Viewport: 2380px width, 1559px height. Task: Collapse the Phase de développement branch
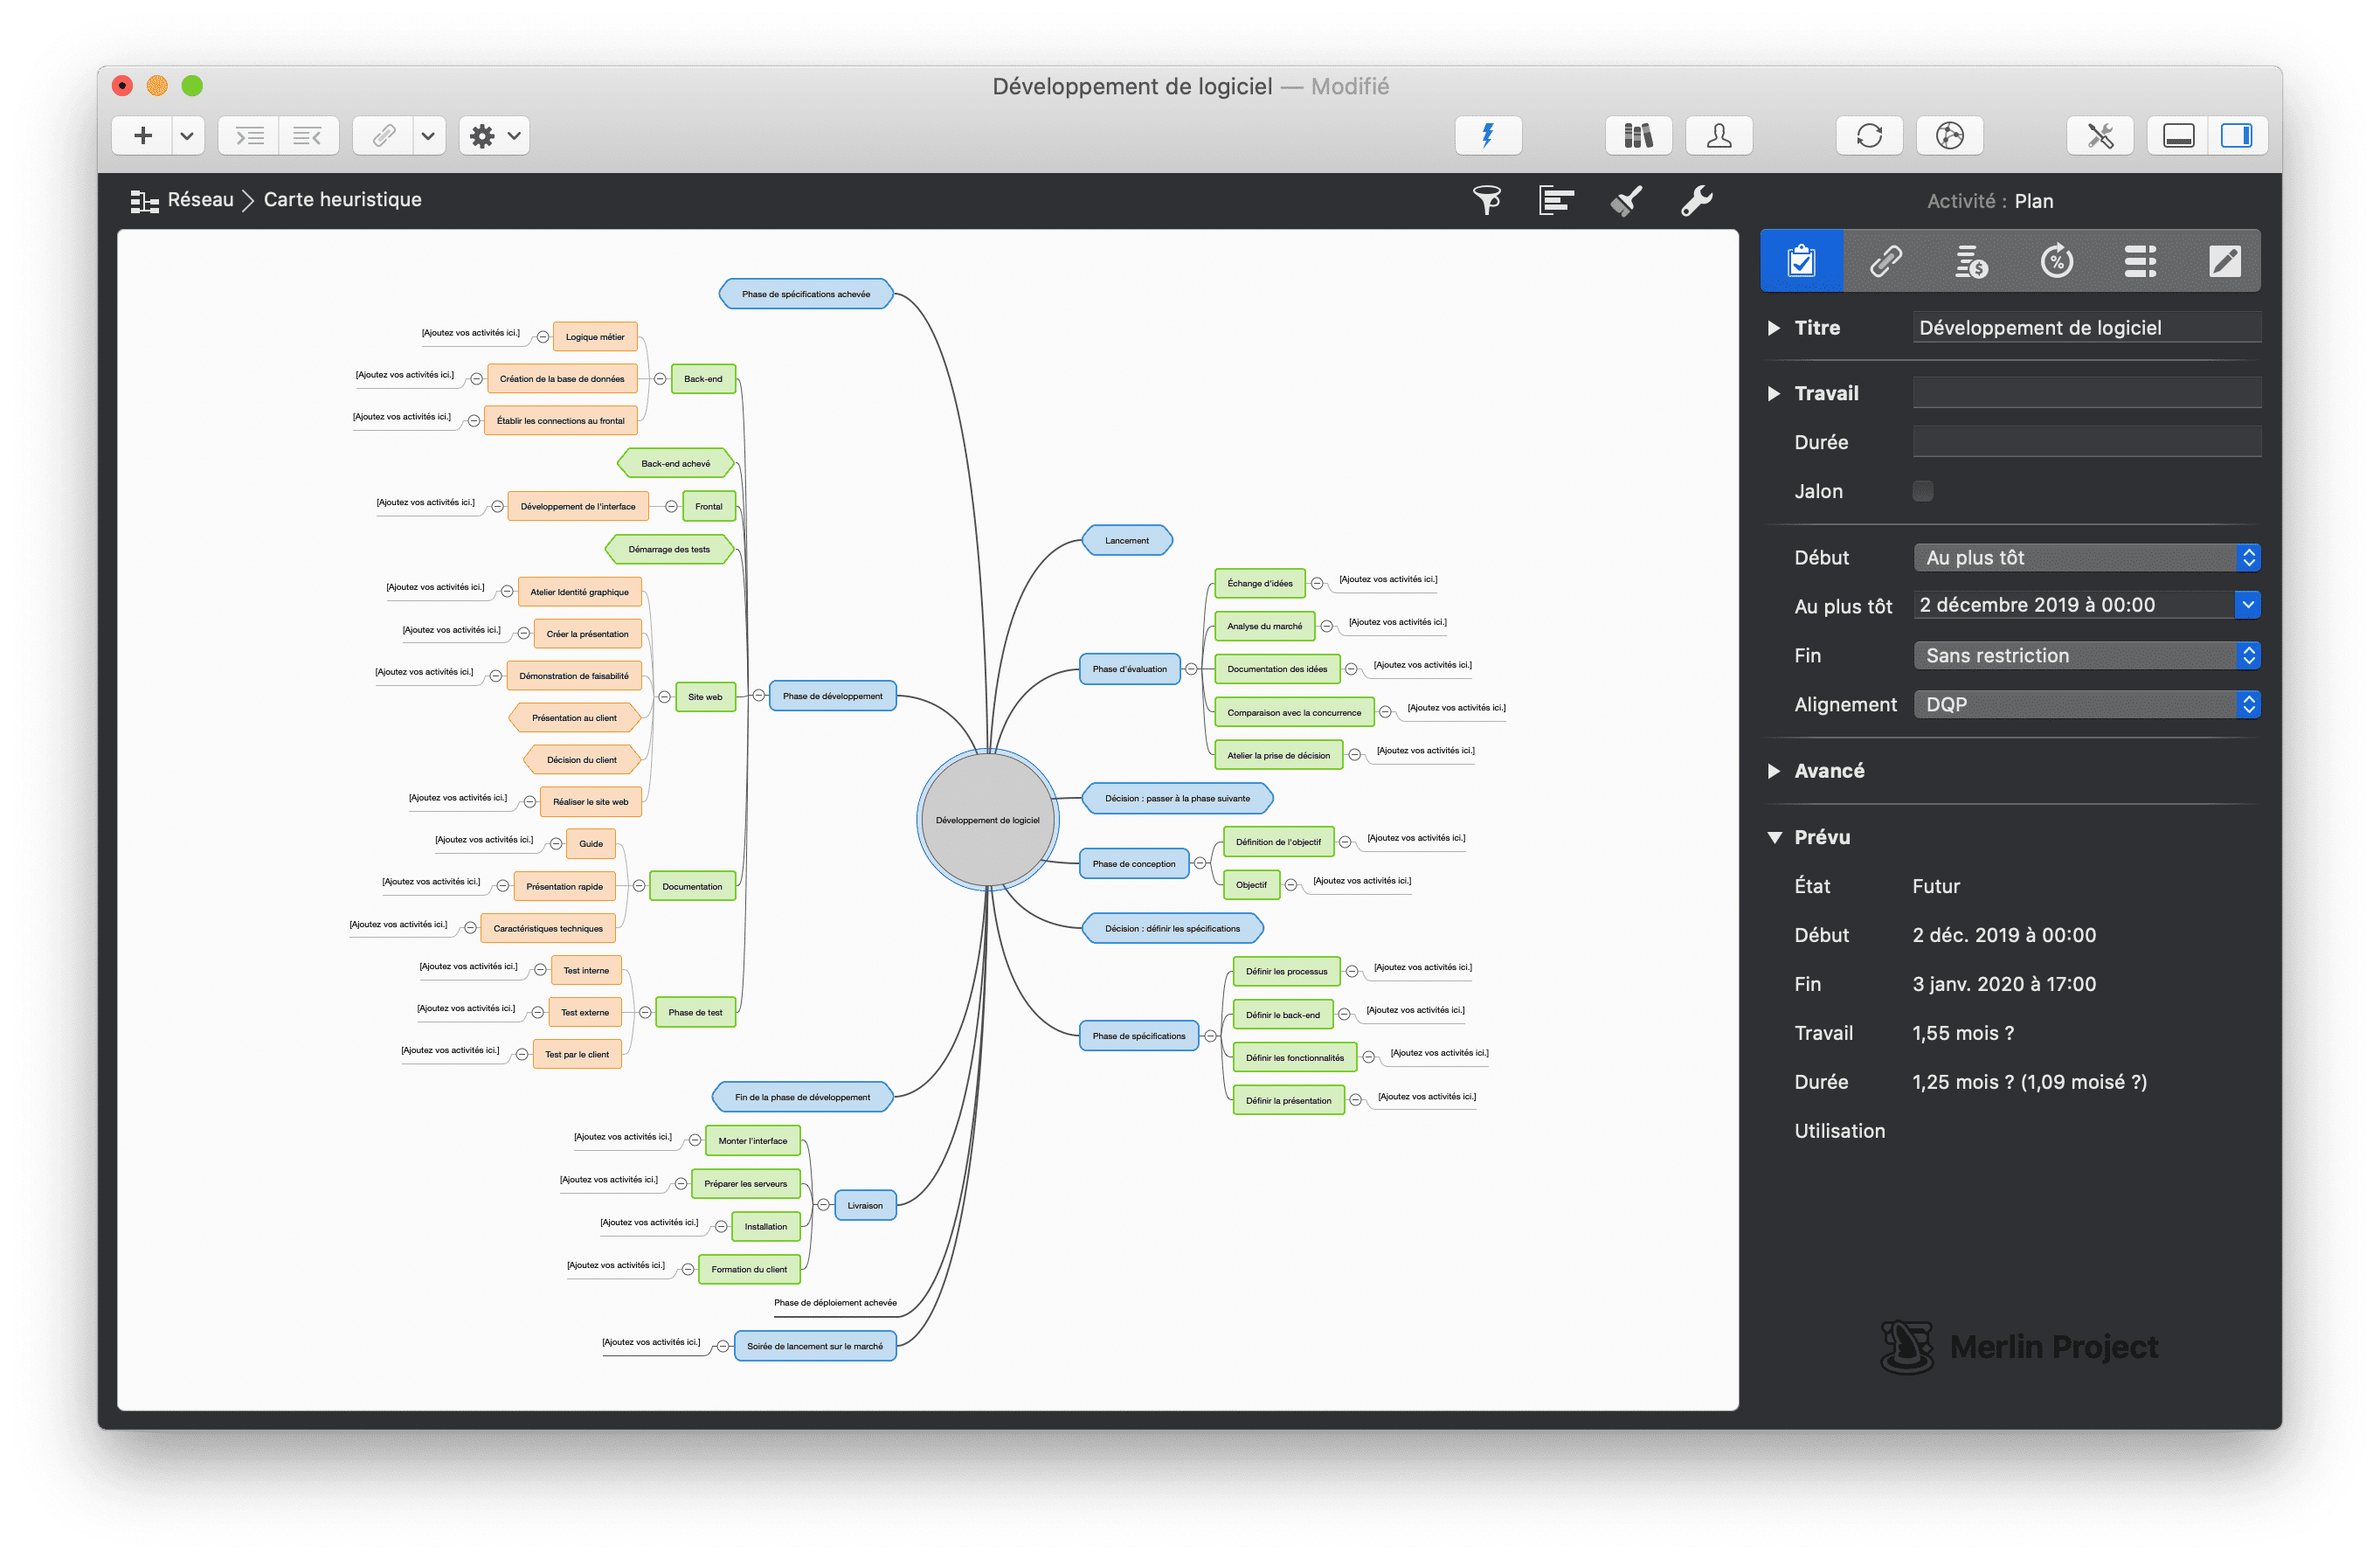pos(759,696)
